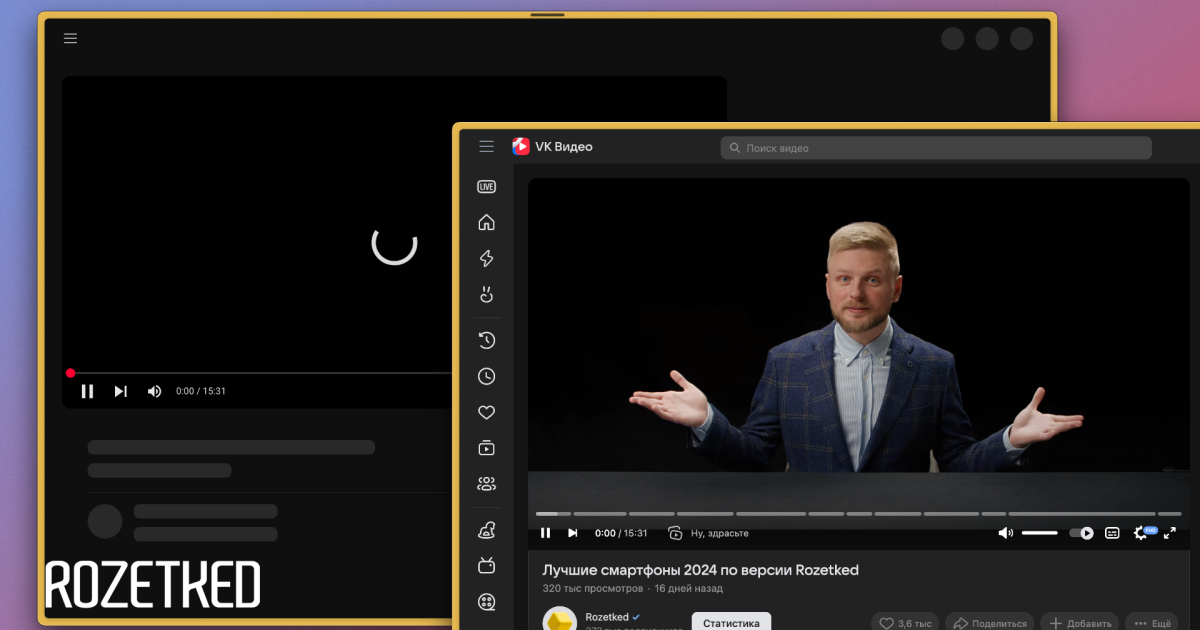Toggle subtitles in the VK player
Screen dimensions: 1200x630
point(1112,533)
